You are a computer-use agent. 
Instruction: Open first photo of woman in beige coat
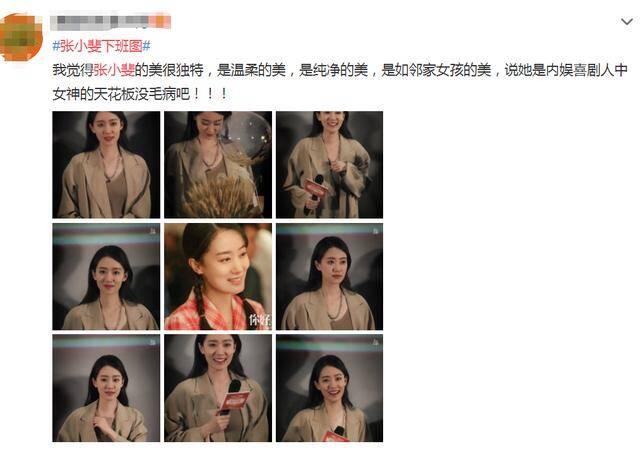tap(106, 164)
